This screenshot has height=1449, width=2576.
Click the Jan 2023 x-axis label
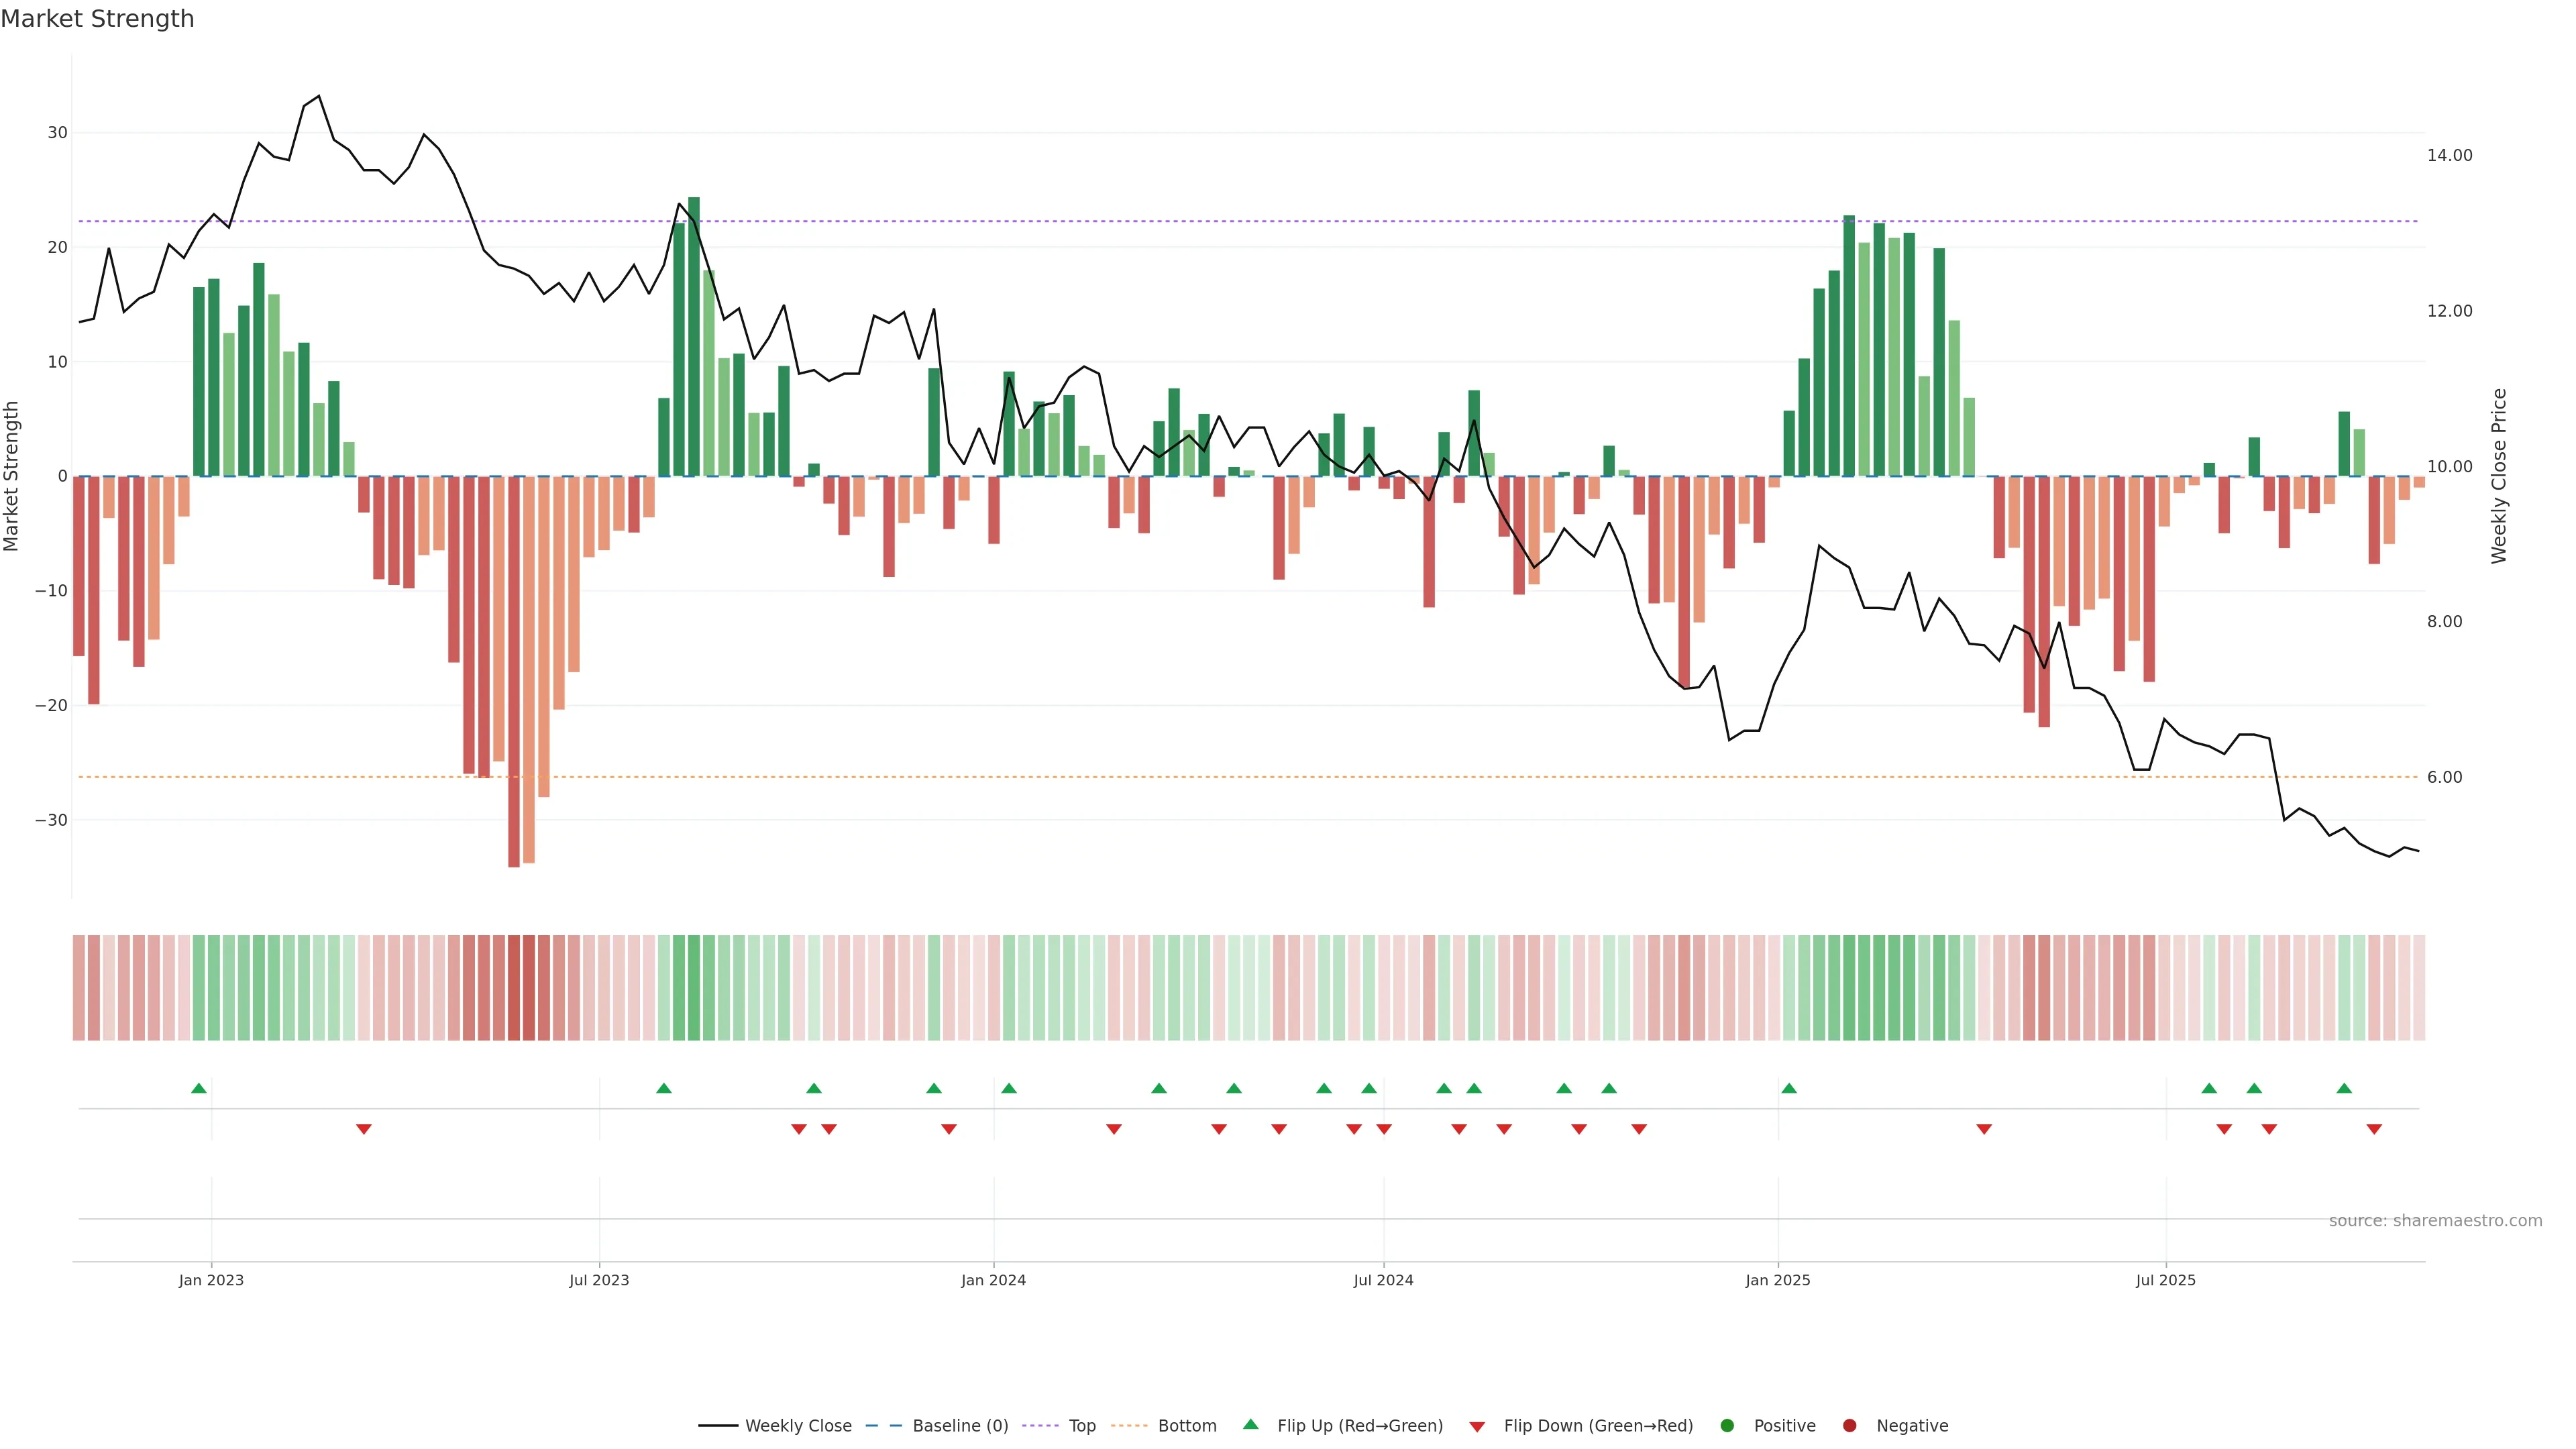[x=211, y=1280]
